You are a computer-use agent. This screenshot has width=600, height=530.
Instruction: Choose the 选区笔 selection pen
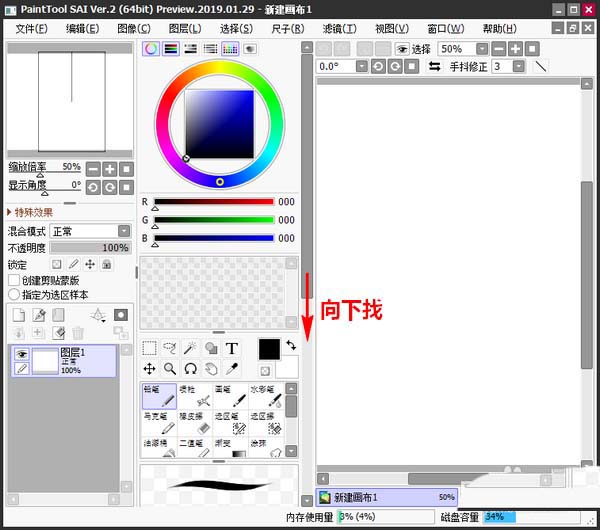pos(230,423)
